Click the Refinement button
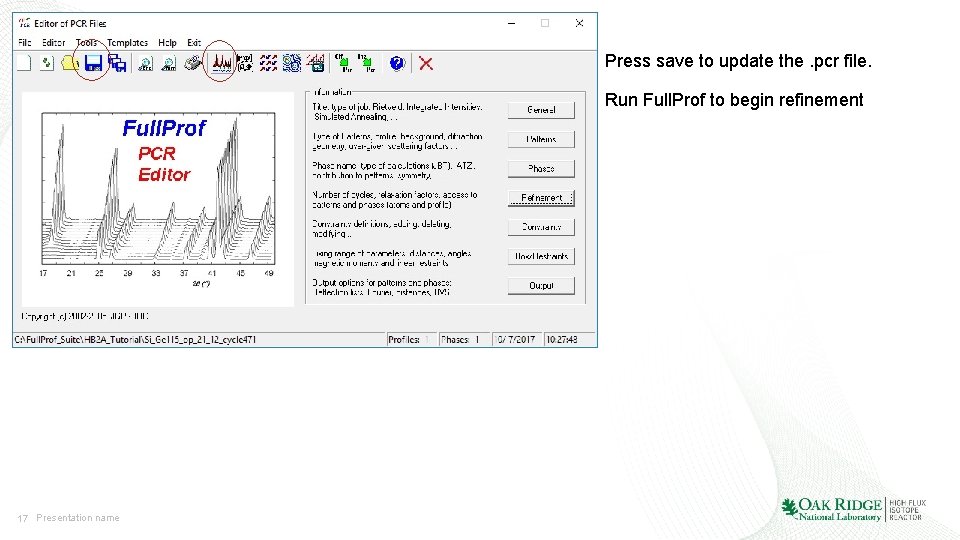 [541, 198]
